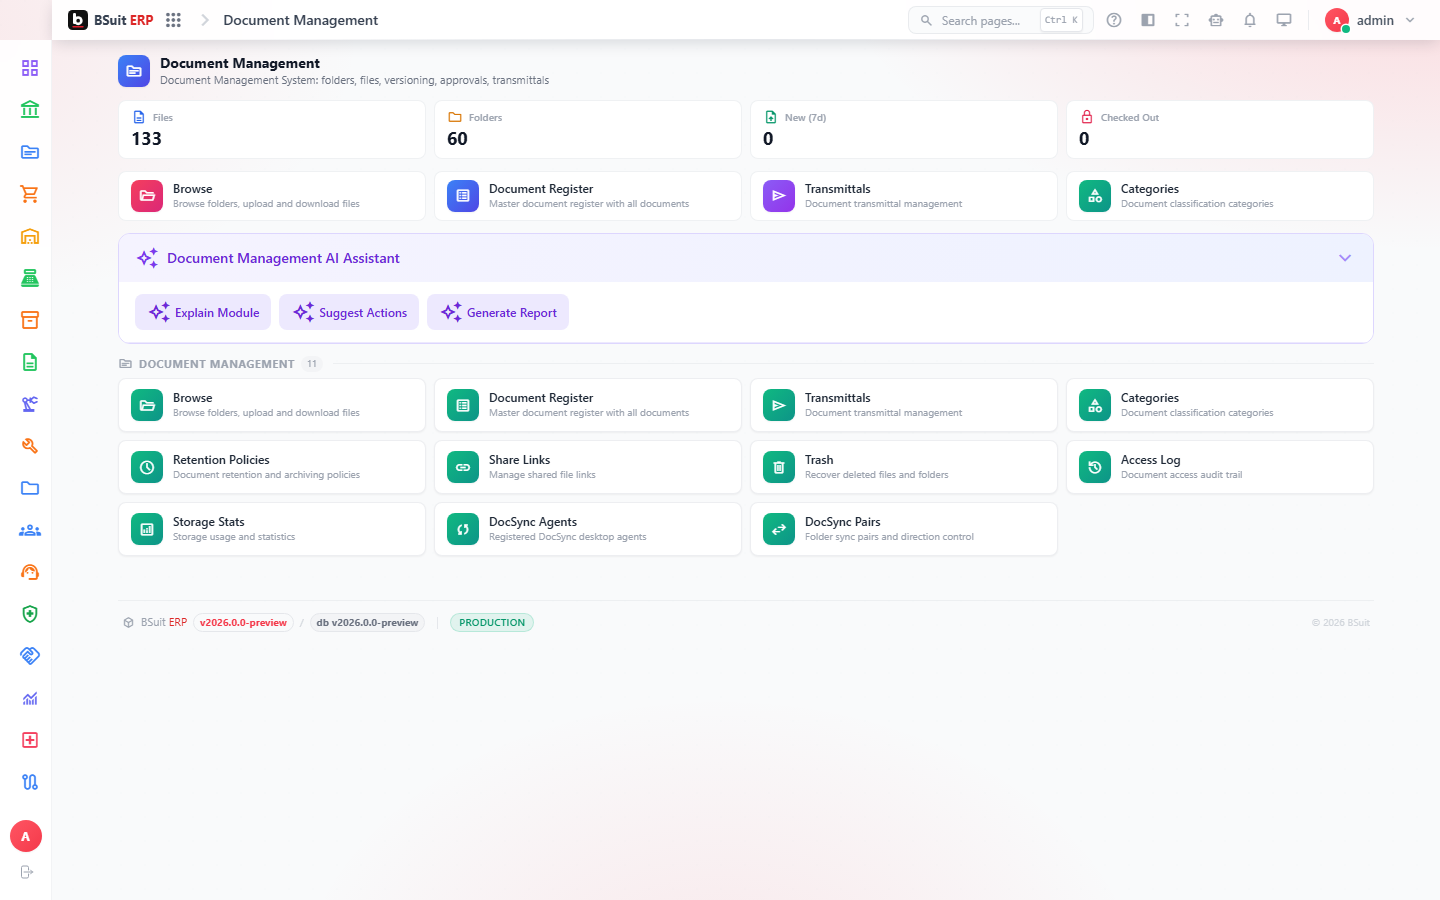Open the robot AI assistant icon in header
Screen dimensions: 1440x900
[x=1216, y=20]
